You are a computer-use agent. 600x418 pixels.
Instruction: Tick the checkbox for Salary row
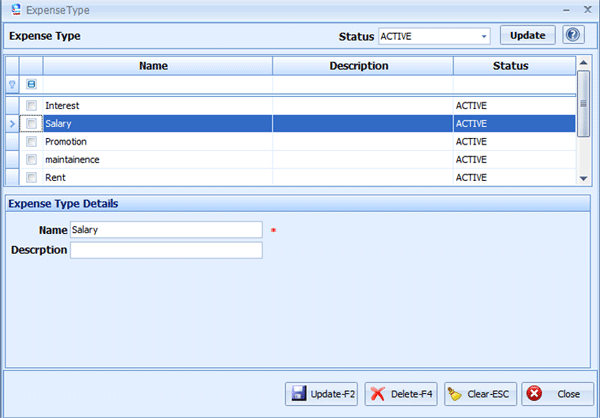(x=31, y=123)
